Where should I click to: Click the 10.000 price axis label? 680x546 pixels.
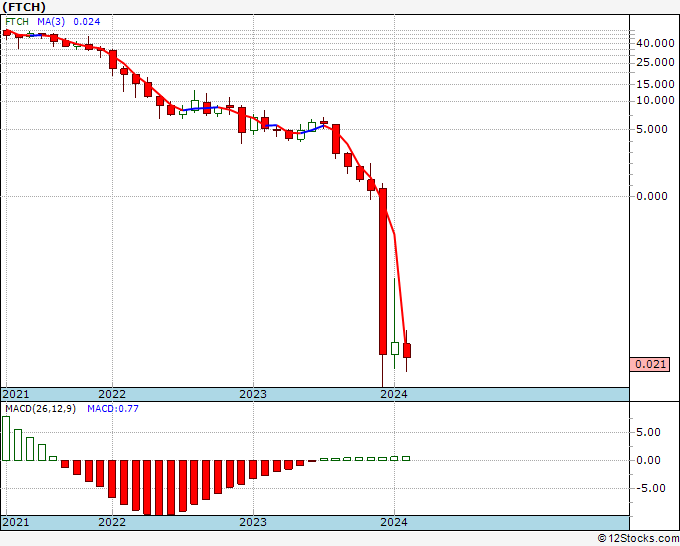[x=655, y=101]
